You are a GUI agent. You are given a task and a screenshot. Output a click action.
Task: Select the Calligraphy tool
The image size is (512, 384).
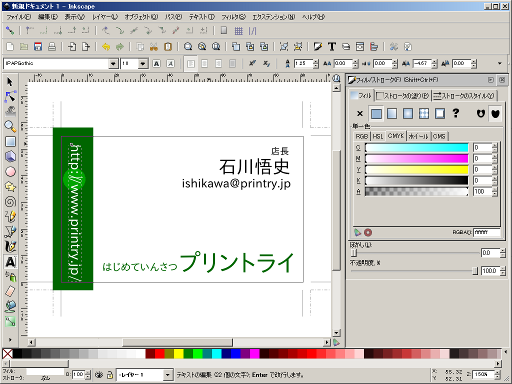pos(10,247)
